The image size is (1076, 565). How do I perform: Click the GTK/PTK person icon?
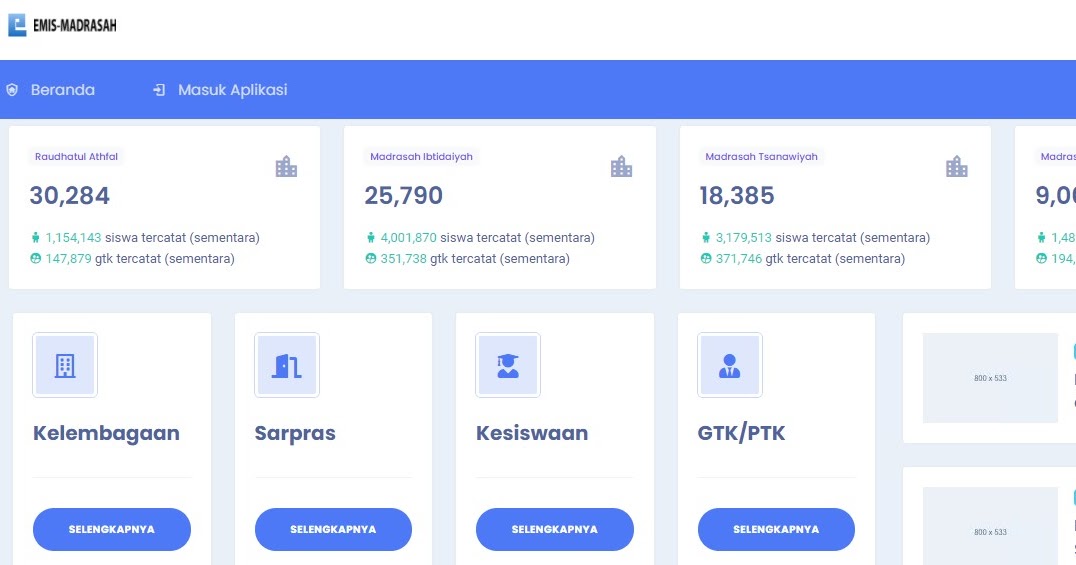point(729,365)
